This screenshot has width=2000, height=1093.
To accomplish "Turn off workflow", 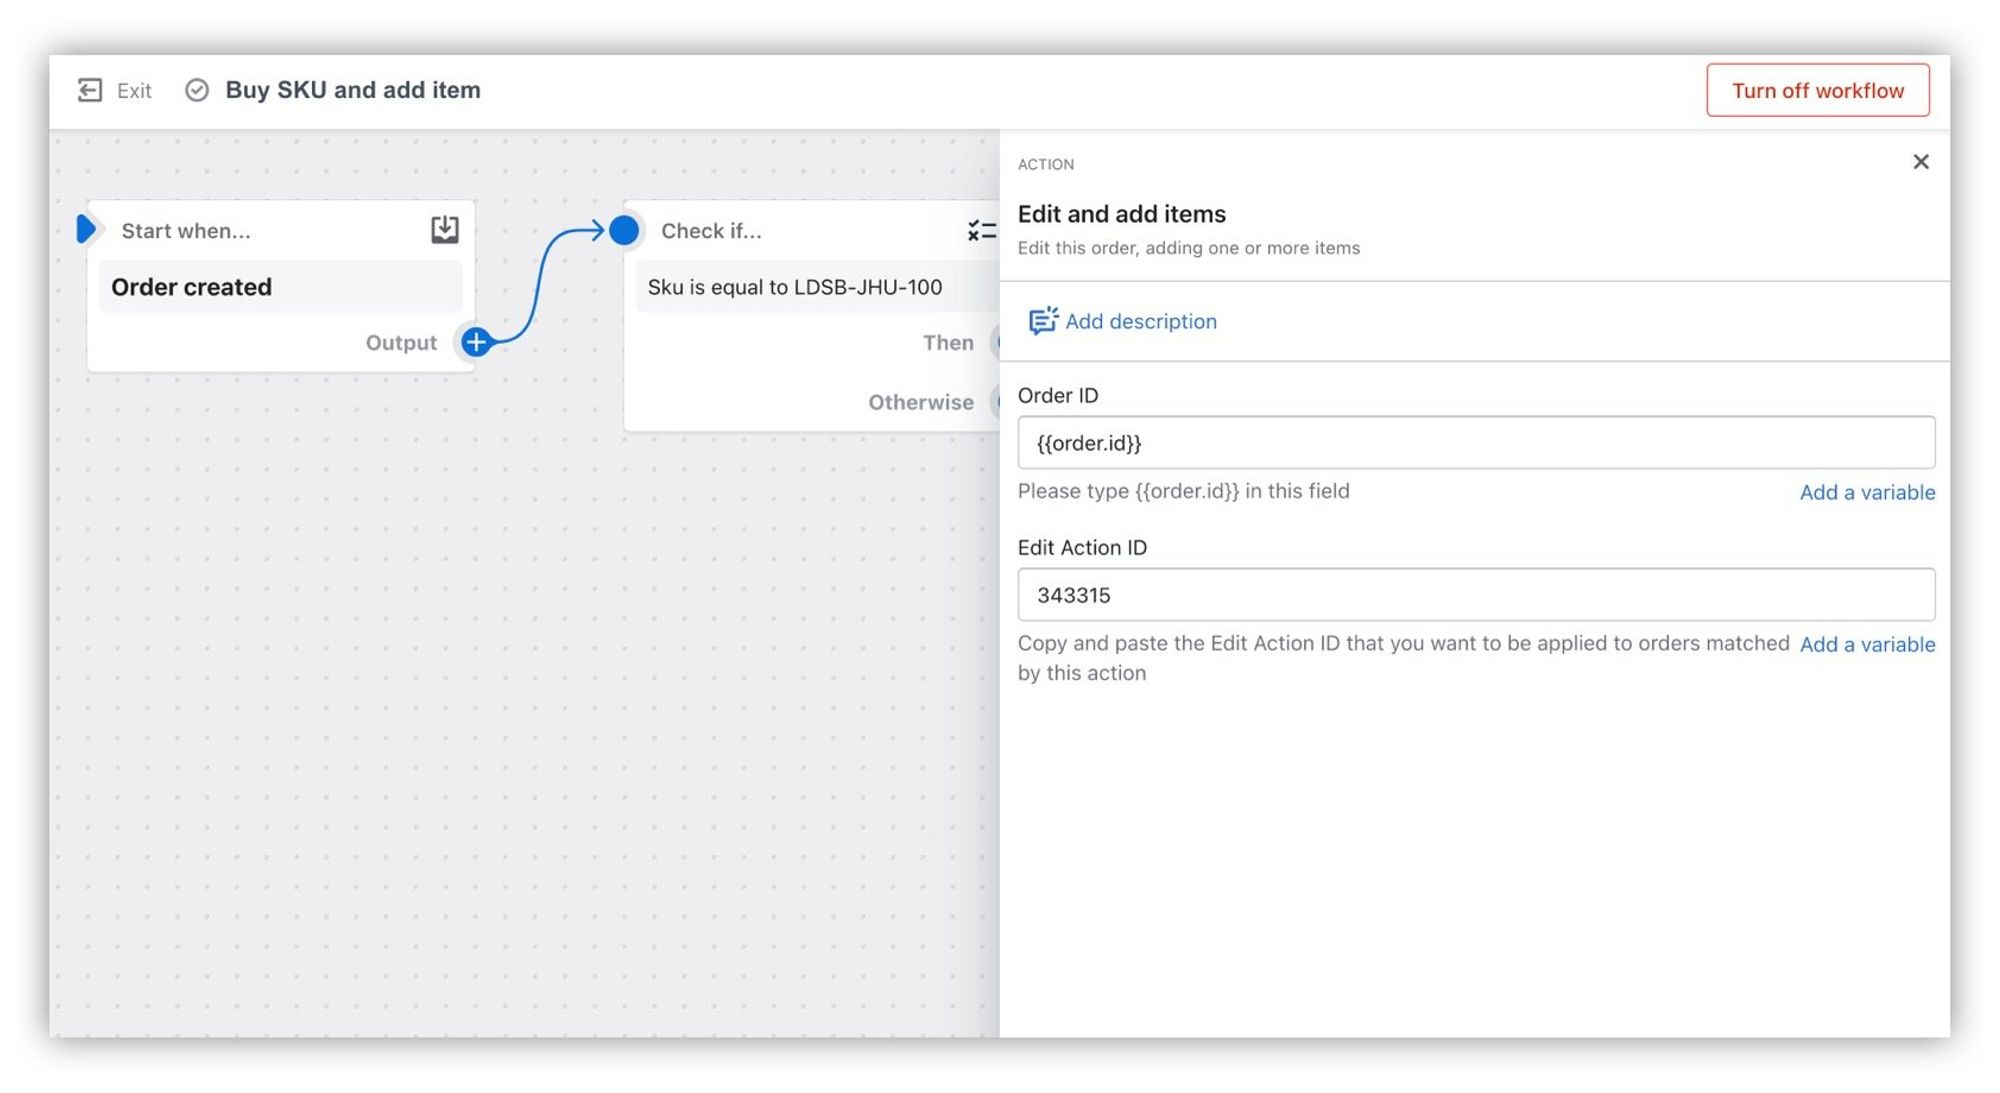I will pos(1817,90).
